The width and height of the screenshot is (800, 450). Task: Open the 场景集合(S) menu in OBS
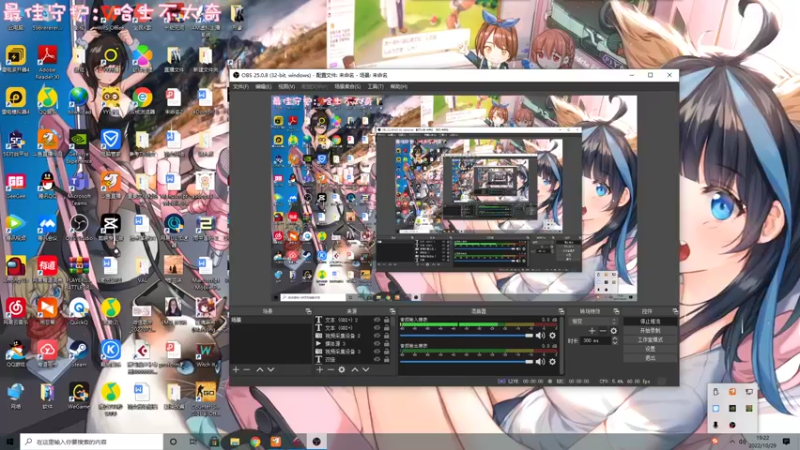click(347, 87)
